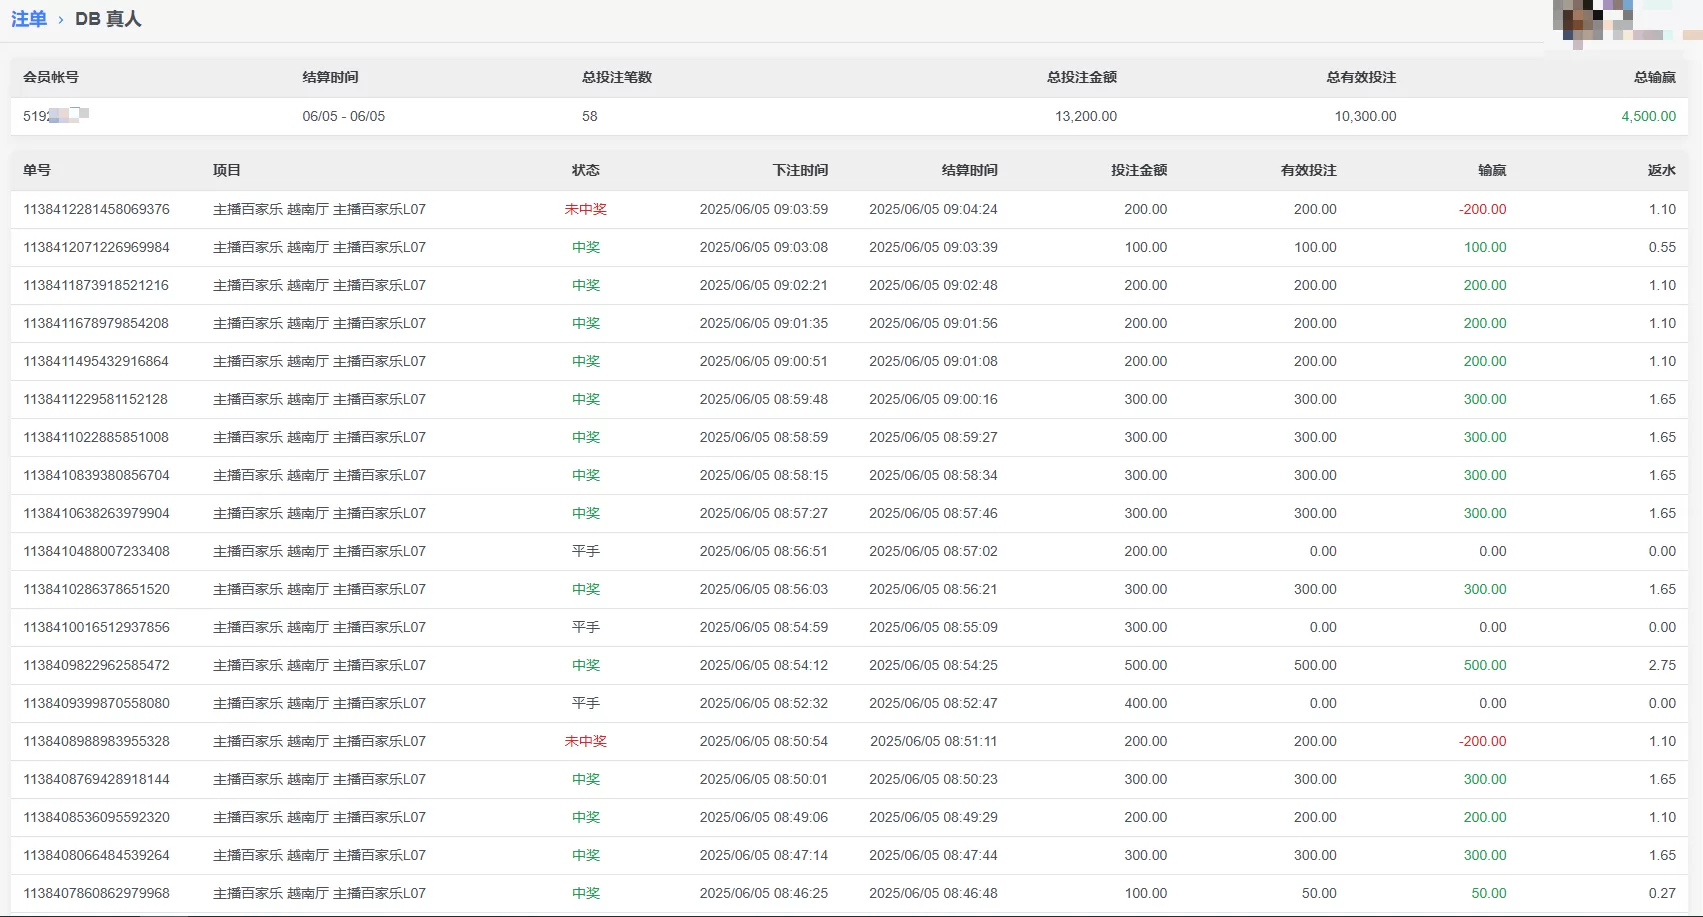Select the total bet amount 13,200.00
The height and width of the screenshot is (917, 1703).
pyautogui.click(x=1086, y=116)
